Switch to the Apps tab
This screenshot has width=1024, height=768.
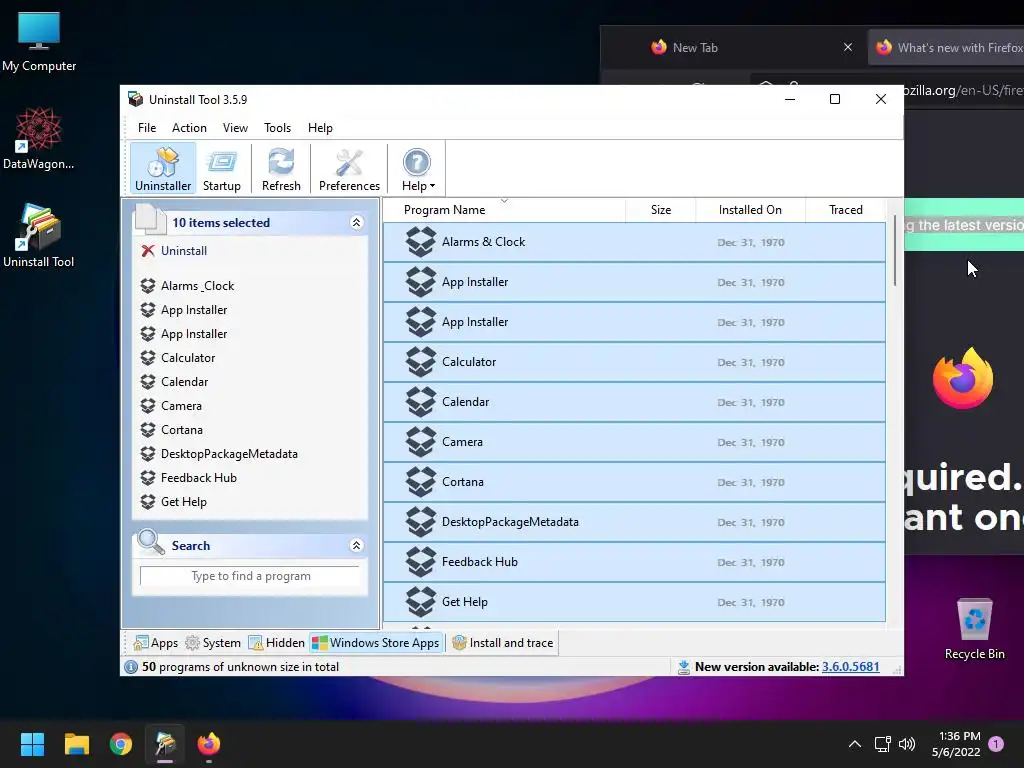click(155, 643)
